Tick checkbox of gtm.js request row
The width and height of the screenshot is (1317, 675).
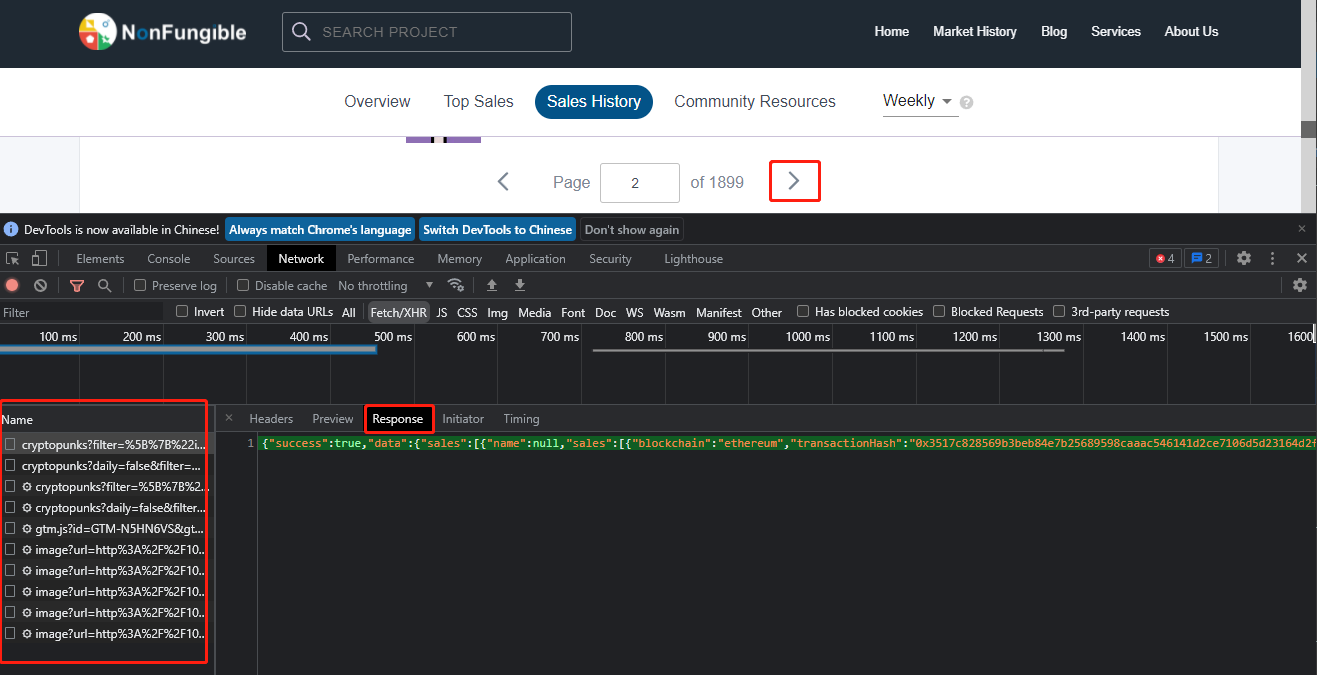[10, 528]
